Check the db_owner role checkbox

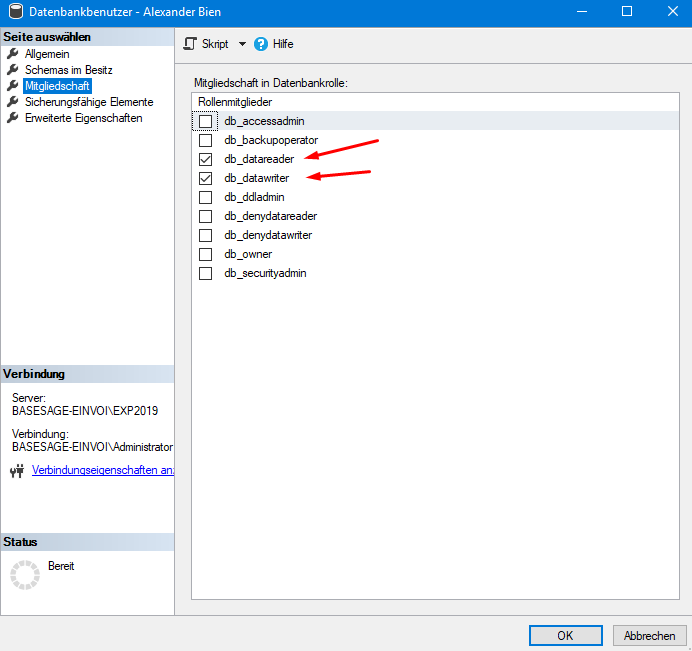[x=206, y=254]
